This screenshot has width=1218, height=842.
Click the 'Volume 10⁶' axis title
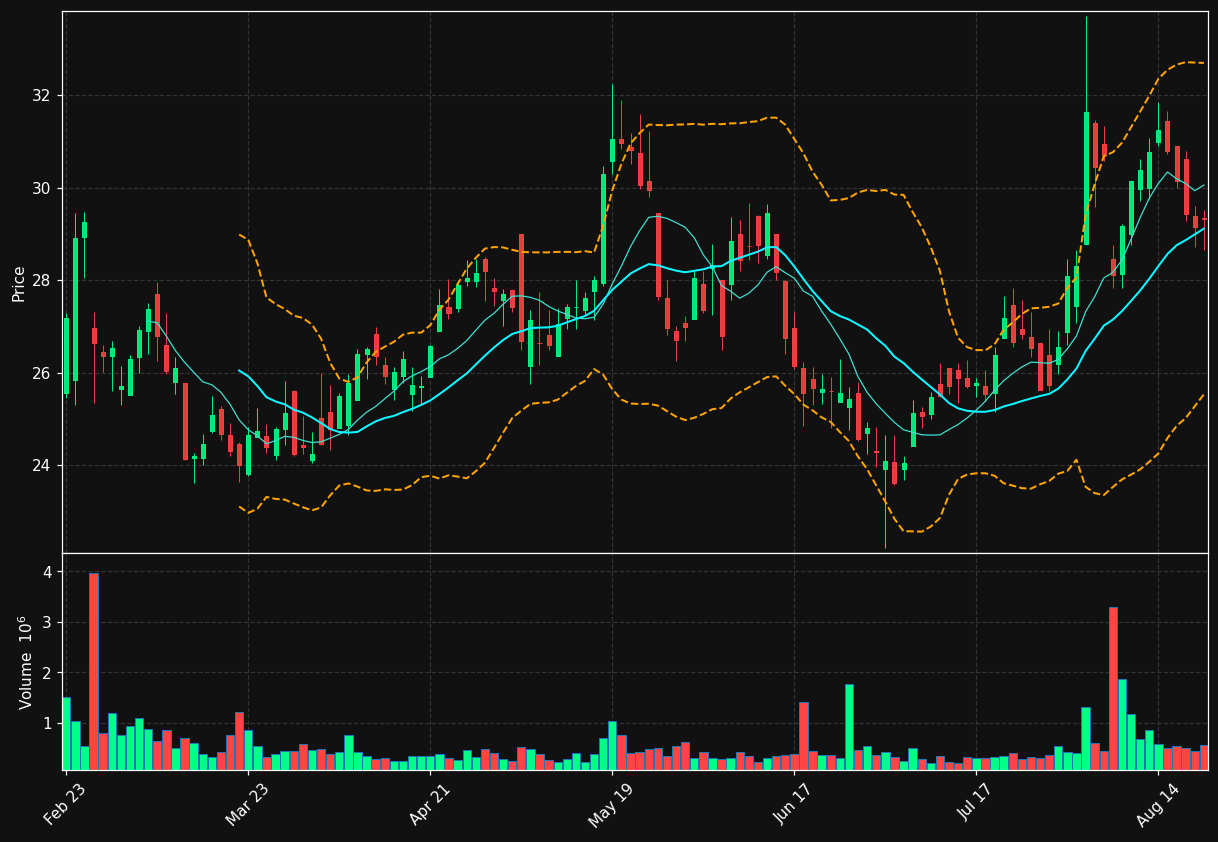coord(26,662)
